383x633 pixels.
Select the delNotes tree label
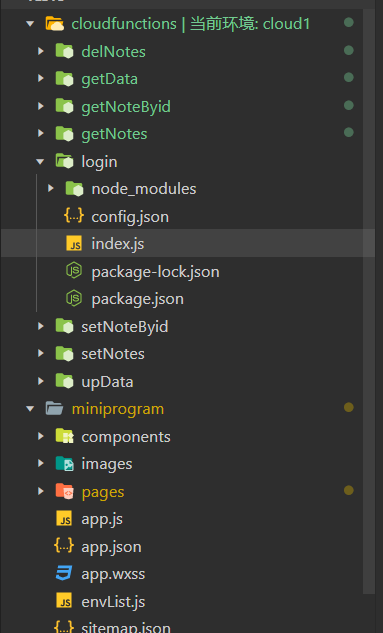click(x=113, y=52)
